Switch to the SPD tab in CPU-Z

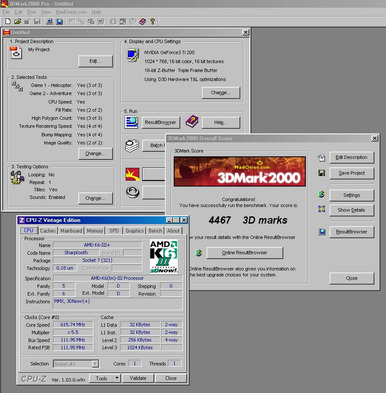pos(114,231)
